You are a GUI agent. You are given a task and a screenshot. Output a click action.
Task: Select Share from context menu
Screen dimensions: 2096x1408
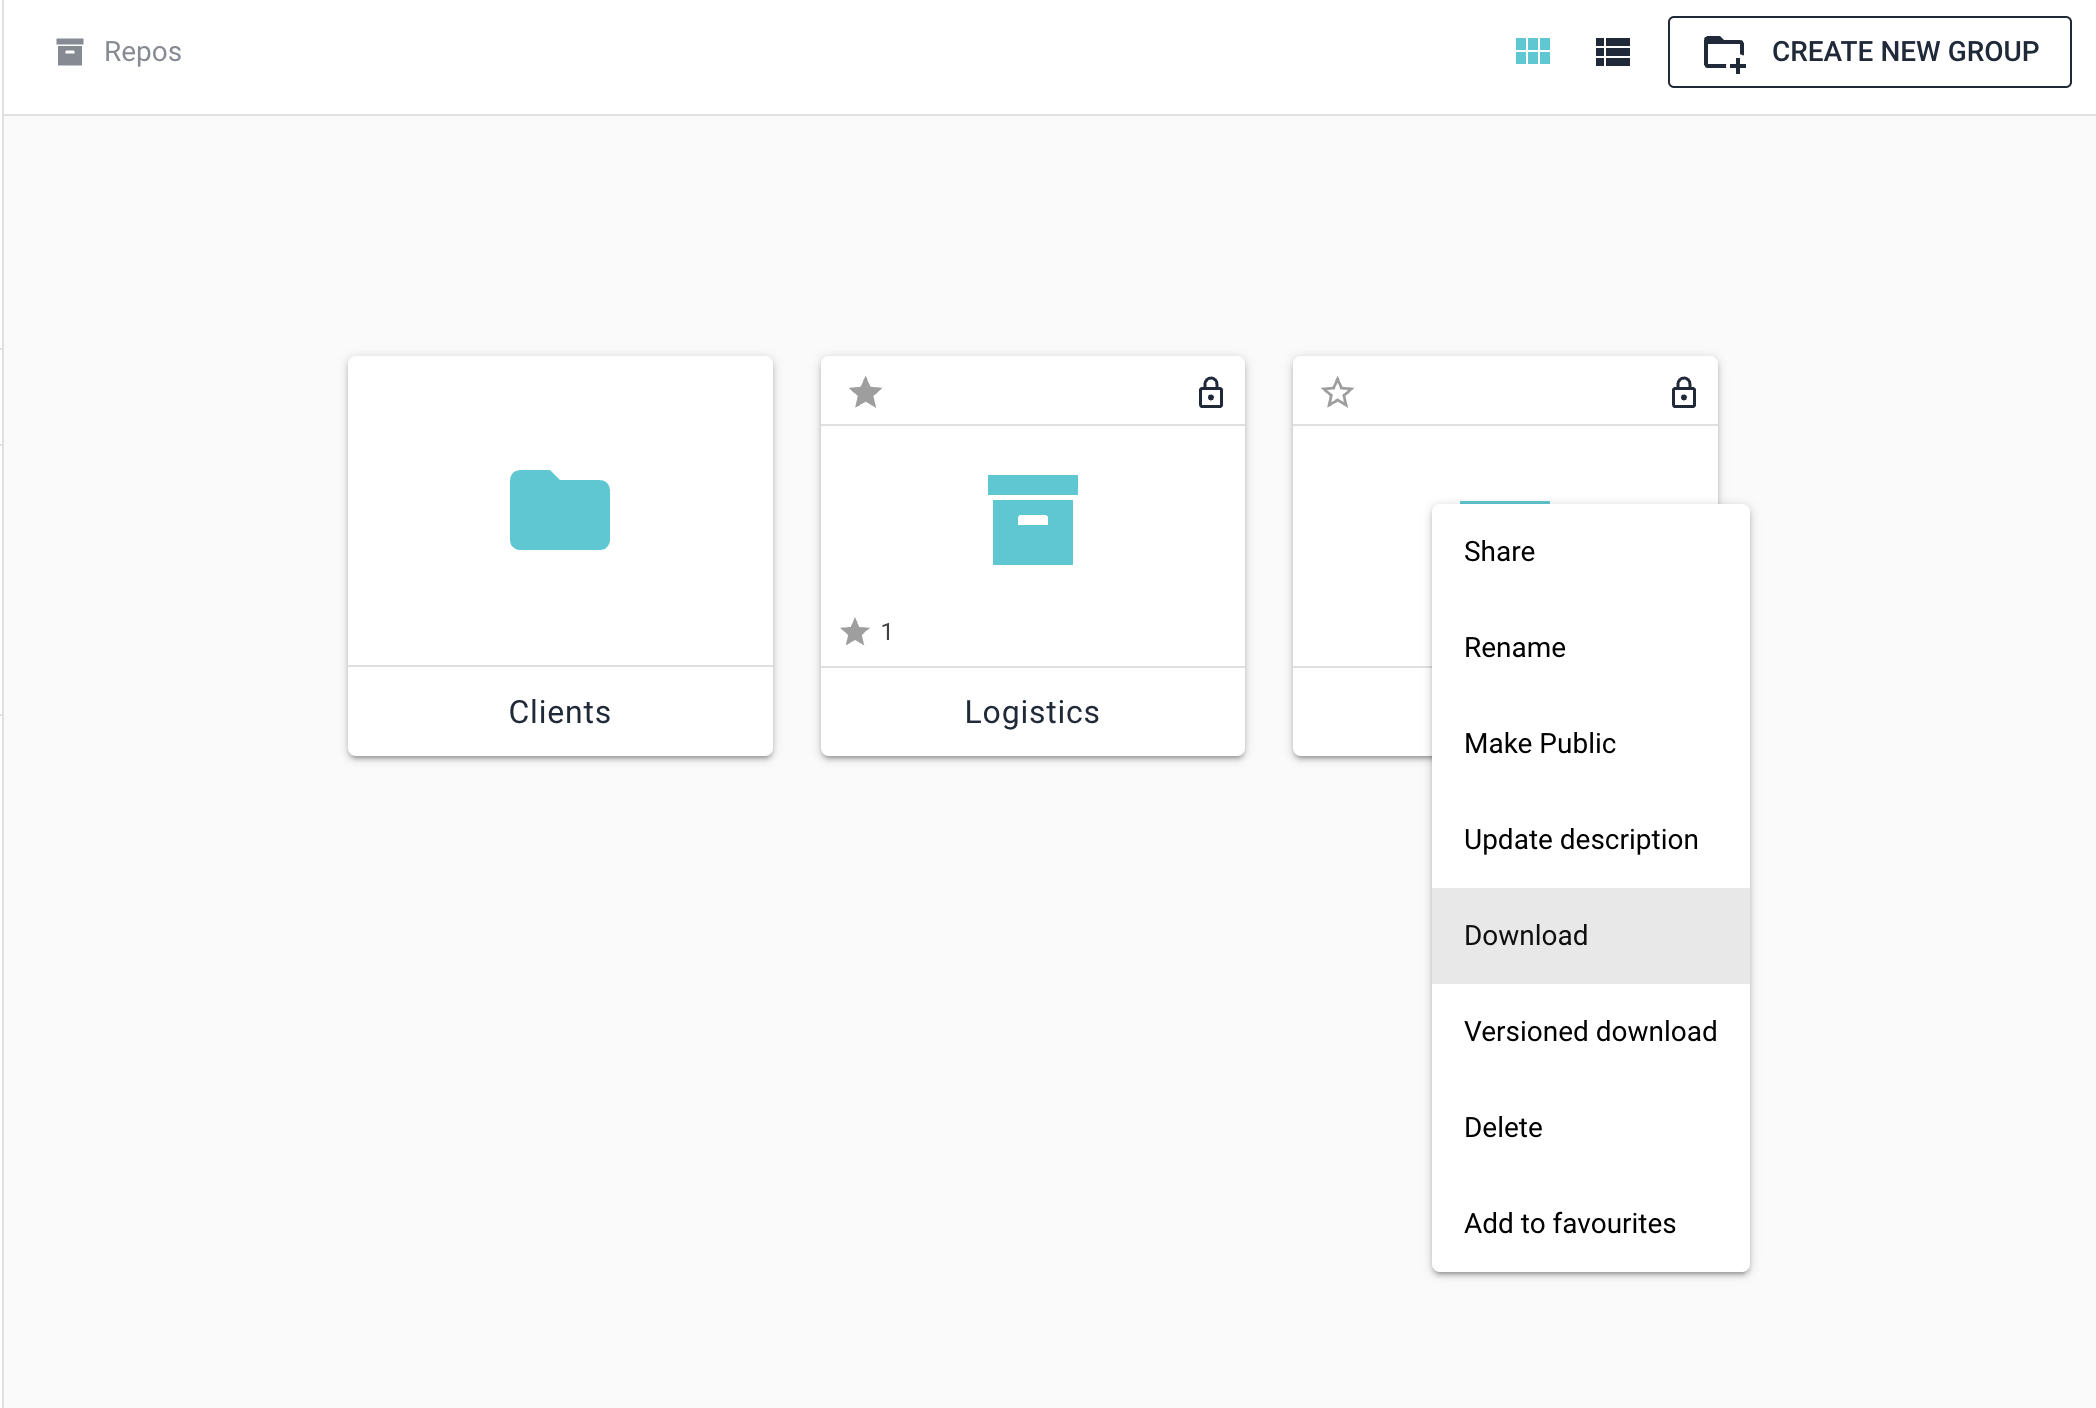click(x=1499, y=552)
